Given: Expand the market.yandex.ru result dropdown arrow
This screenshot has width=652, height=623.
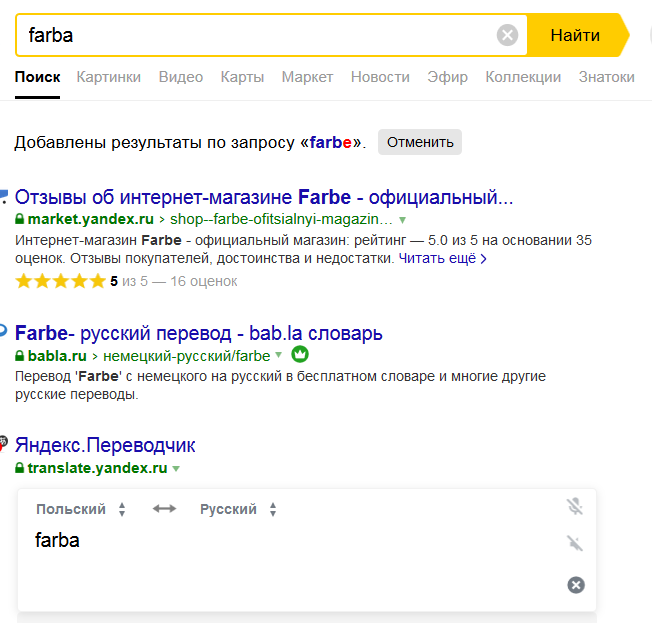Looking at the screenshot, I should (403, 220).
